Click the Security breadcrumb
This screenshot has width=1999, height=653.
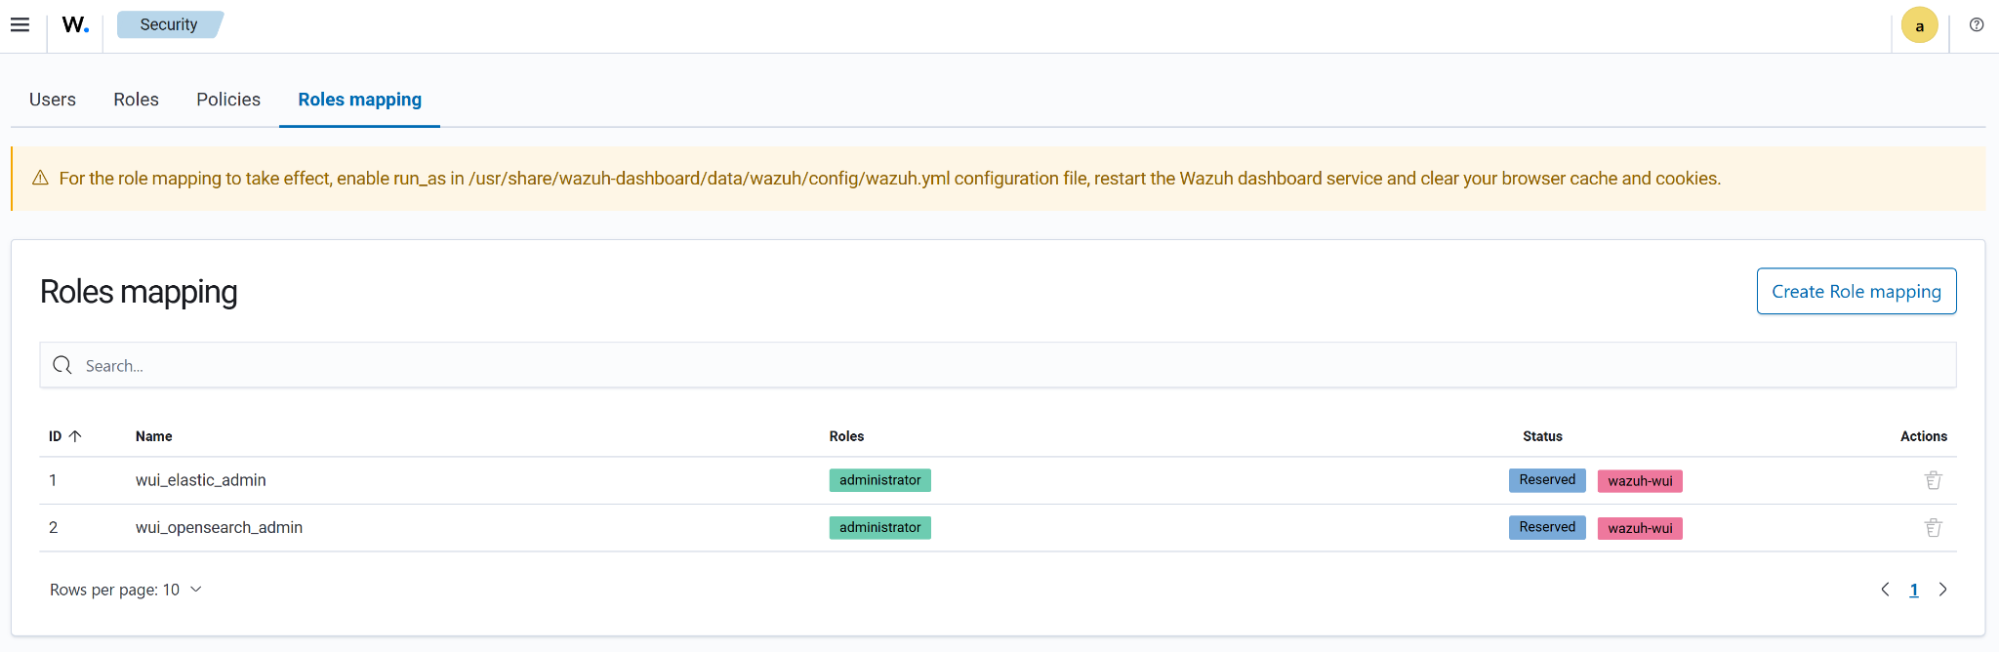pyautogui.click(x=168, y=25)
